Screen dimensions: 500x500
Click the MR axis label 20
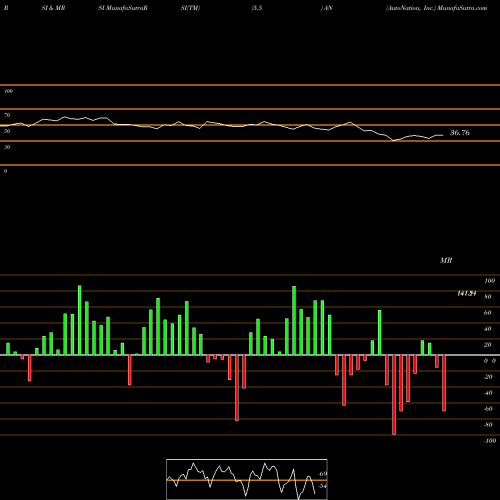(488, 345)
